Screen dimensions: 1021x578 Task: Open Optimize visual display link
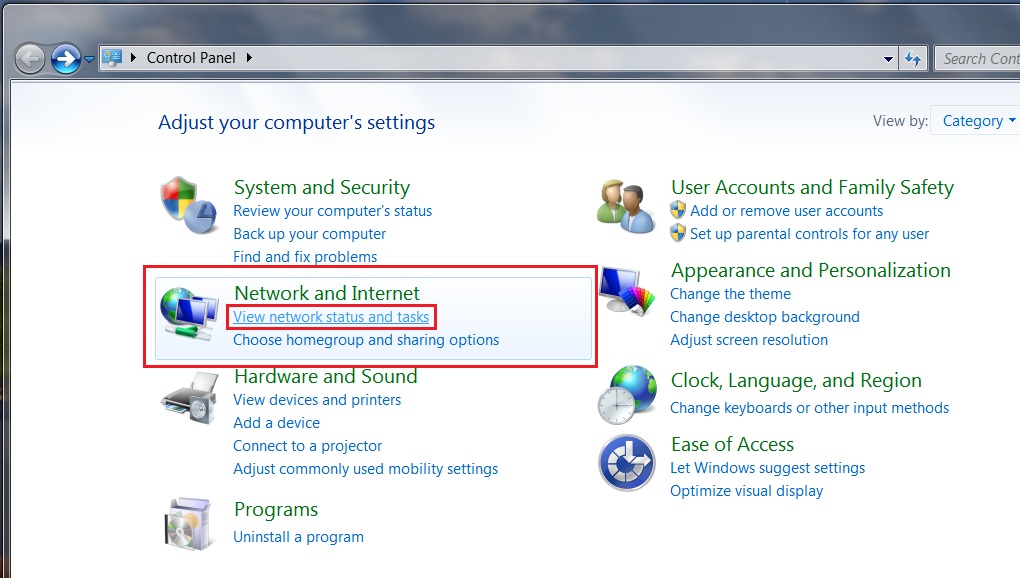[x=746, y=491]
